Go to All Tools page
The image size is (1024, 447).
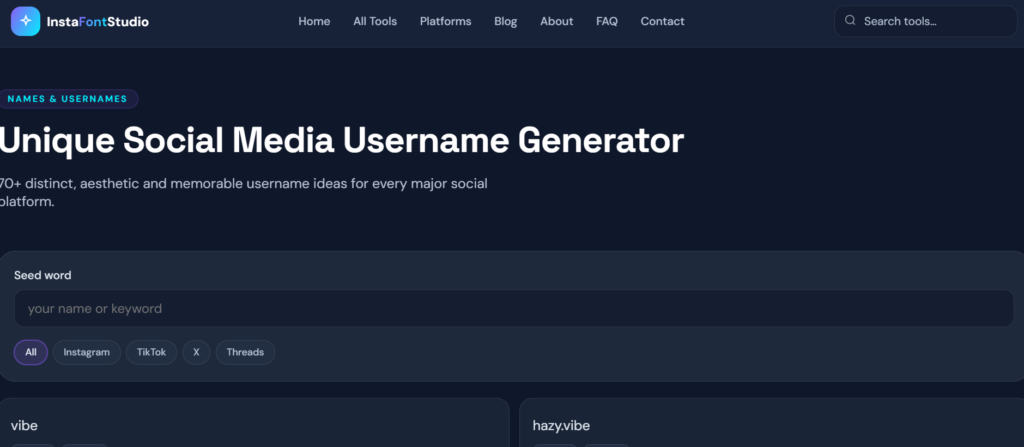[x=375, y=22]
